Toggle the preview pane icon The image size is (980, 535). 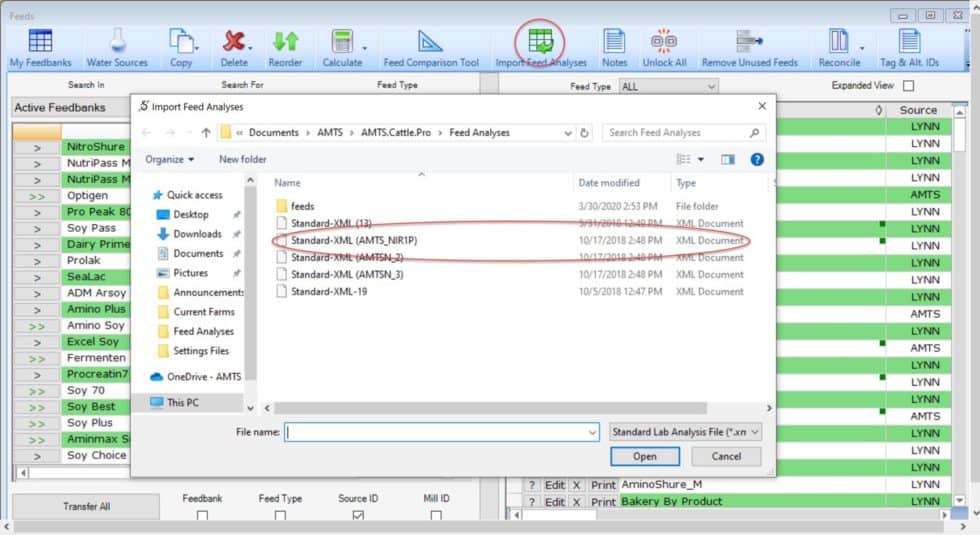(728, 159)
